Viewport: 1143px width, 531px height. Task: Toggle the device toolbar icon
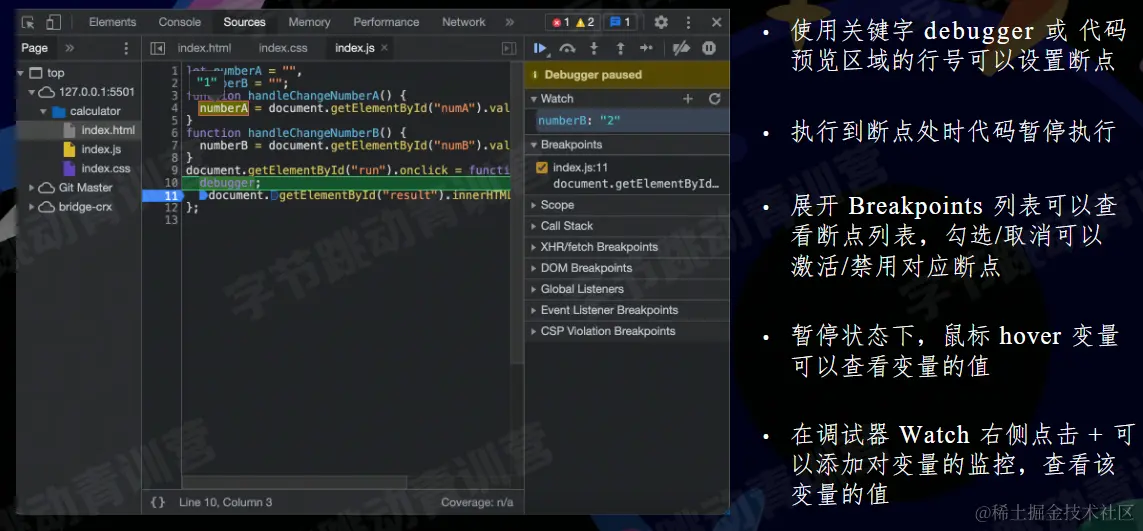[53, 23]
